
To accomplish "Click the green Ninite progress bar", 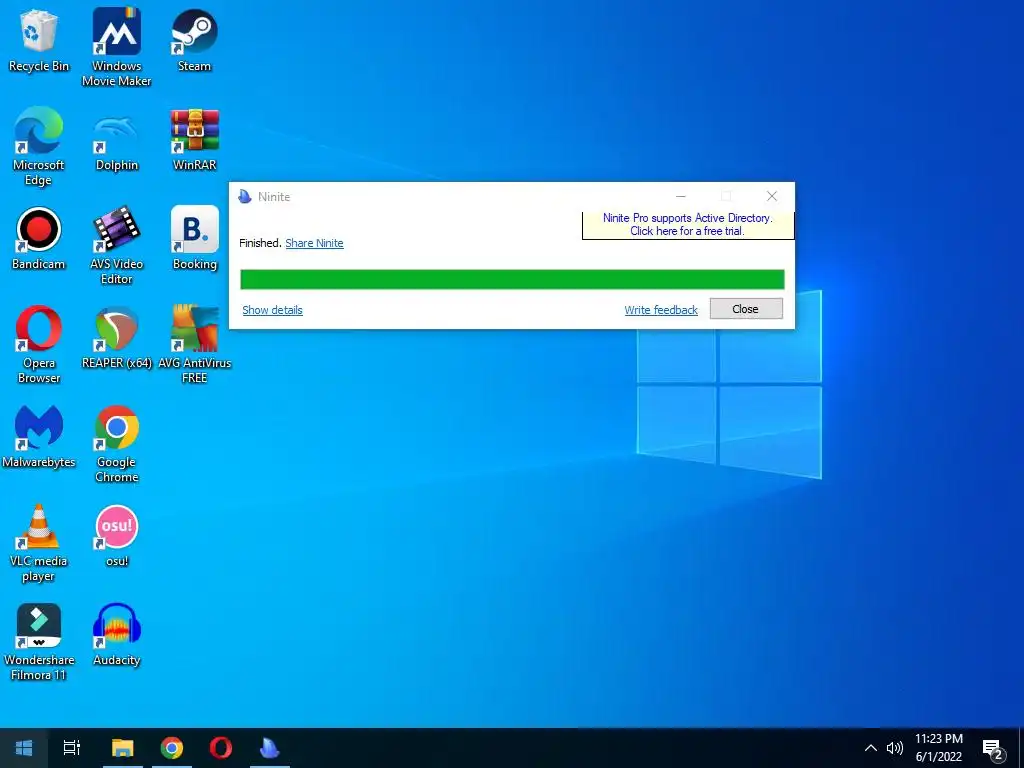I will (512, 280).
